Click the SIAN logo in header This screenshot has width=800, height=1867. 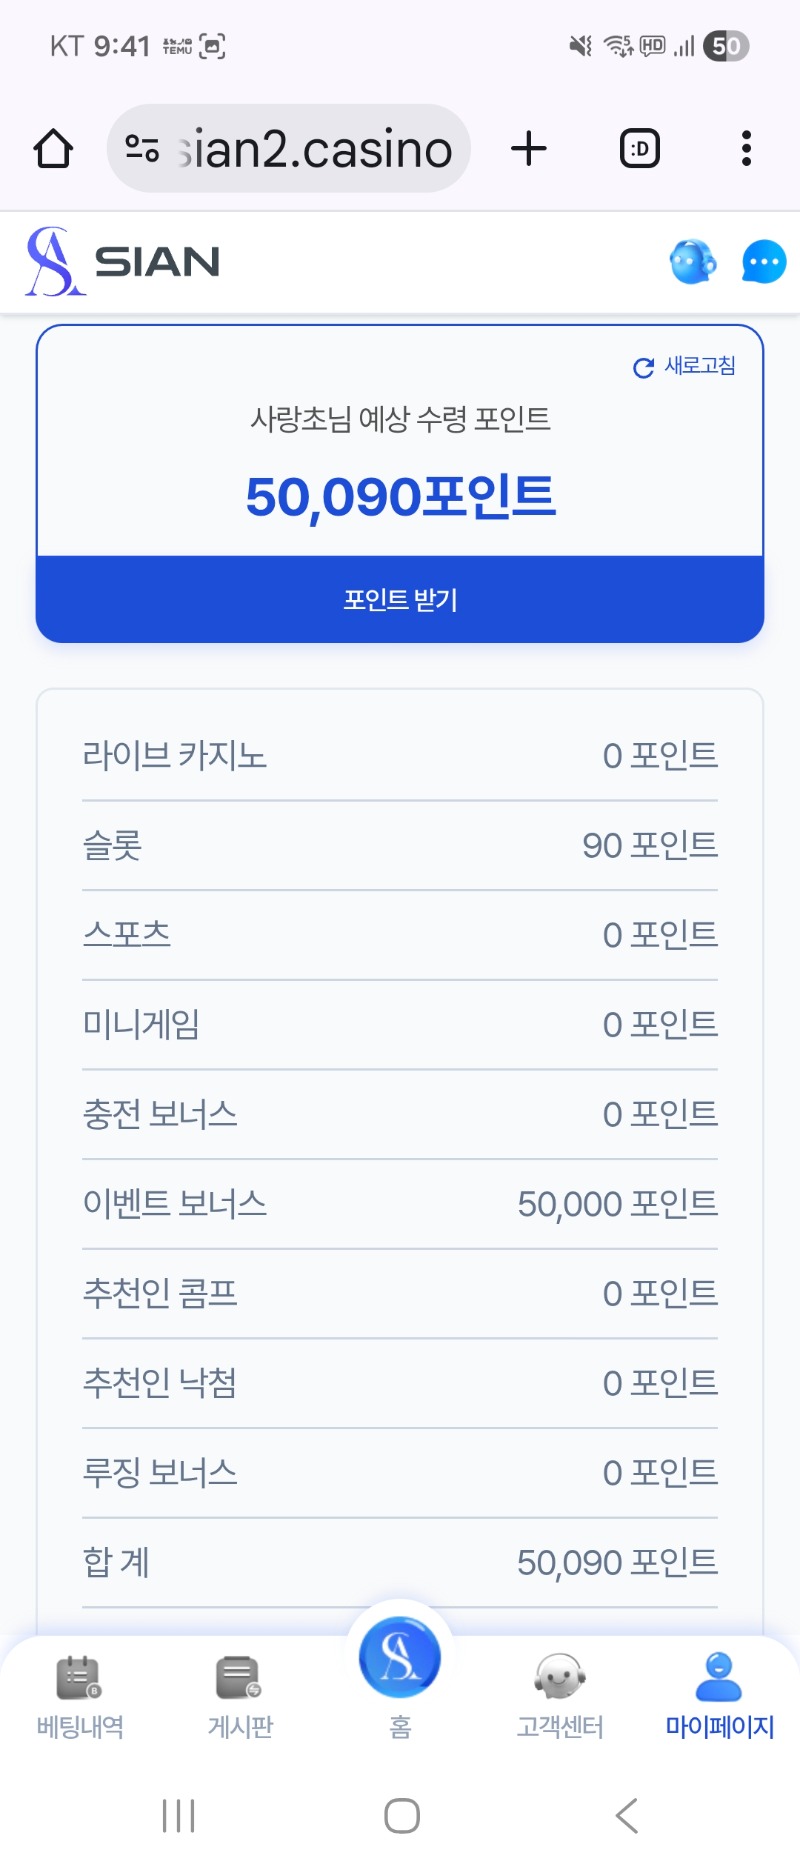pyautogui.click(x=122, y=262)
